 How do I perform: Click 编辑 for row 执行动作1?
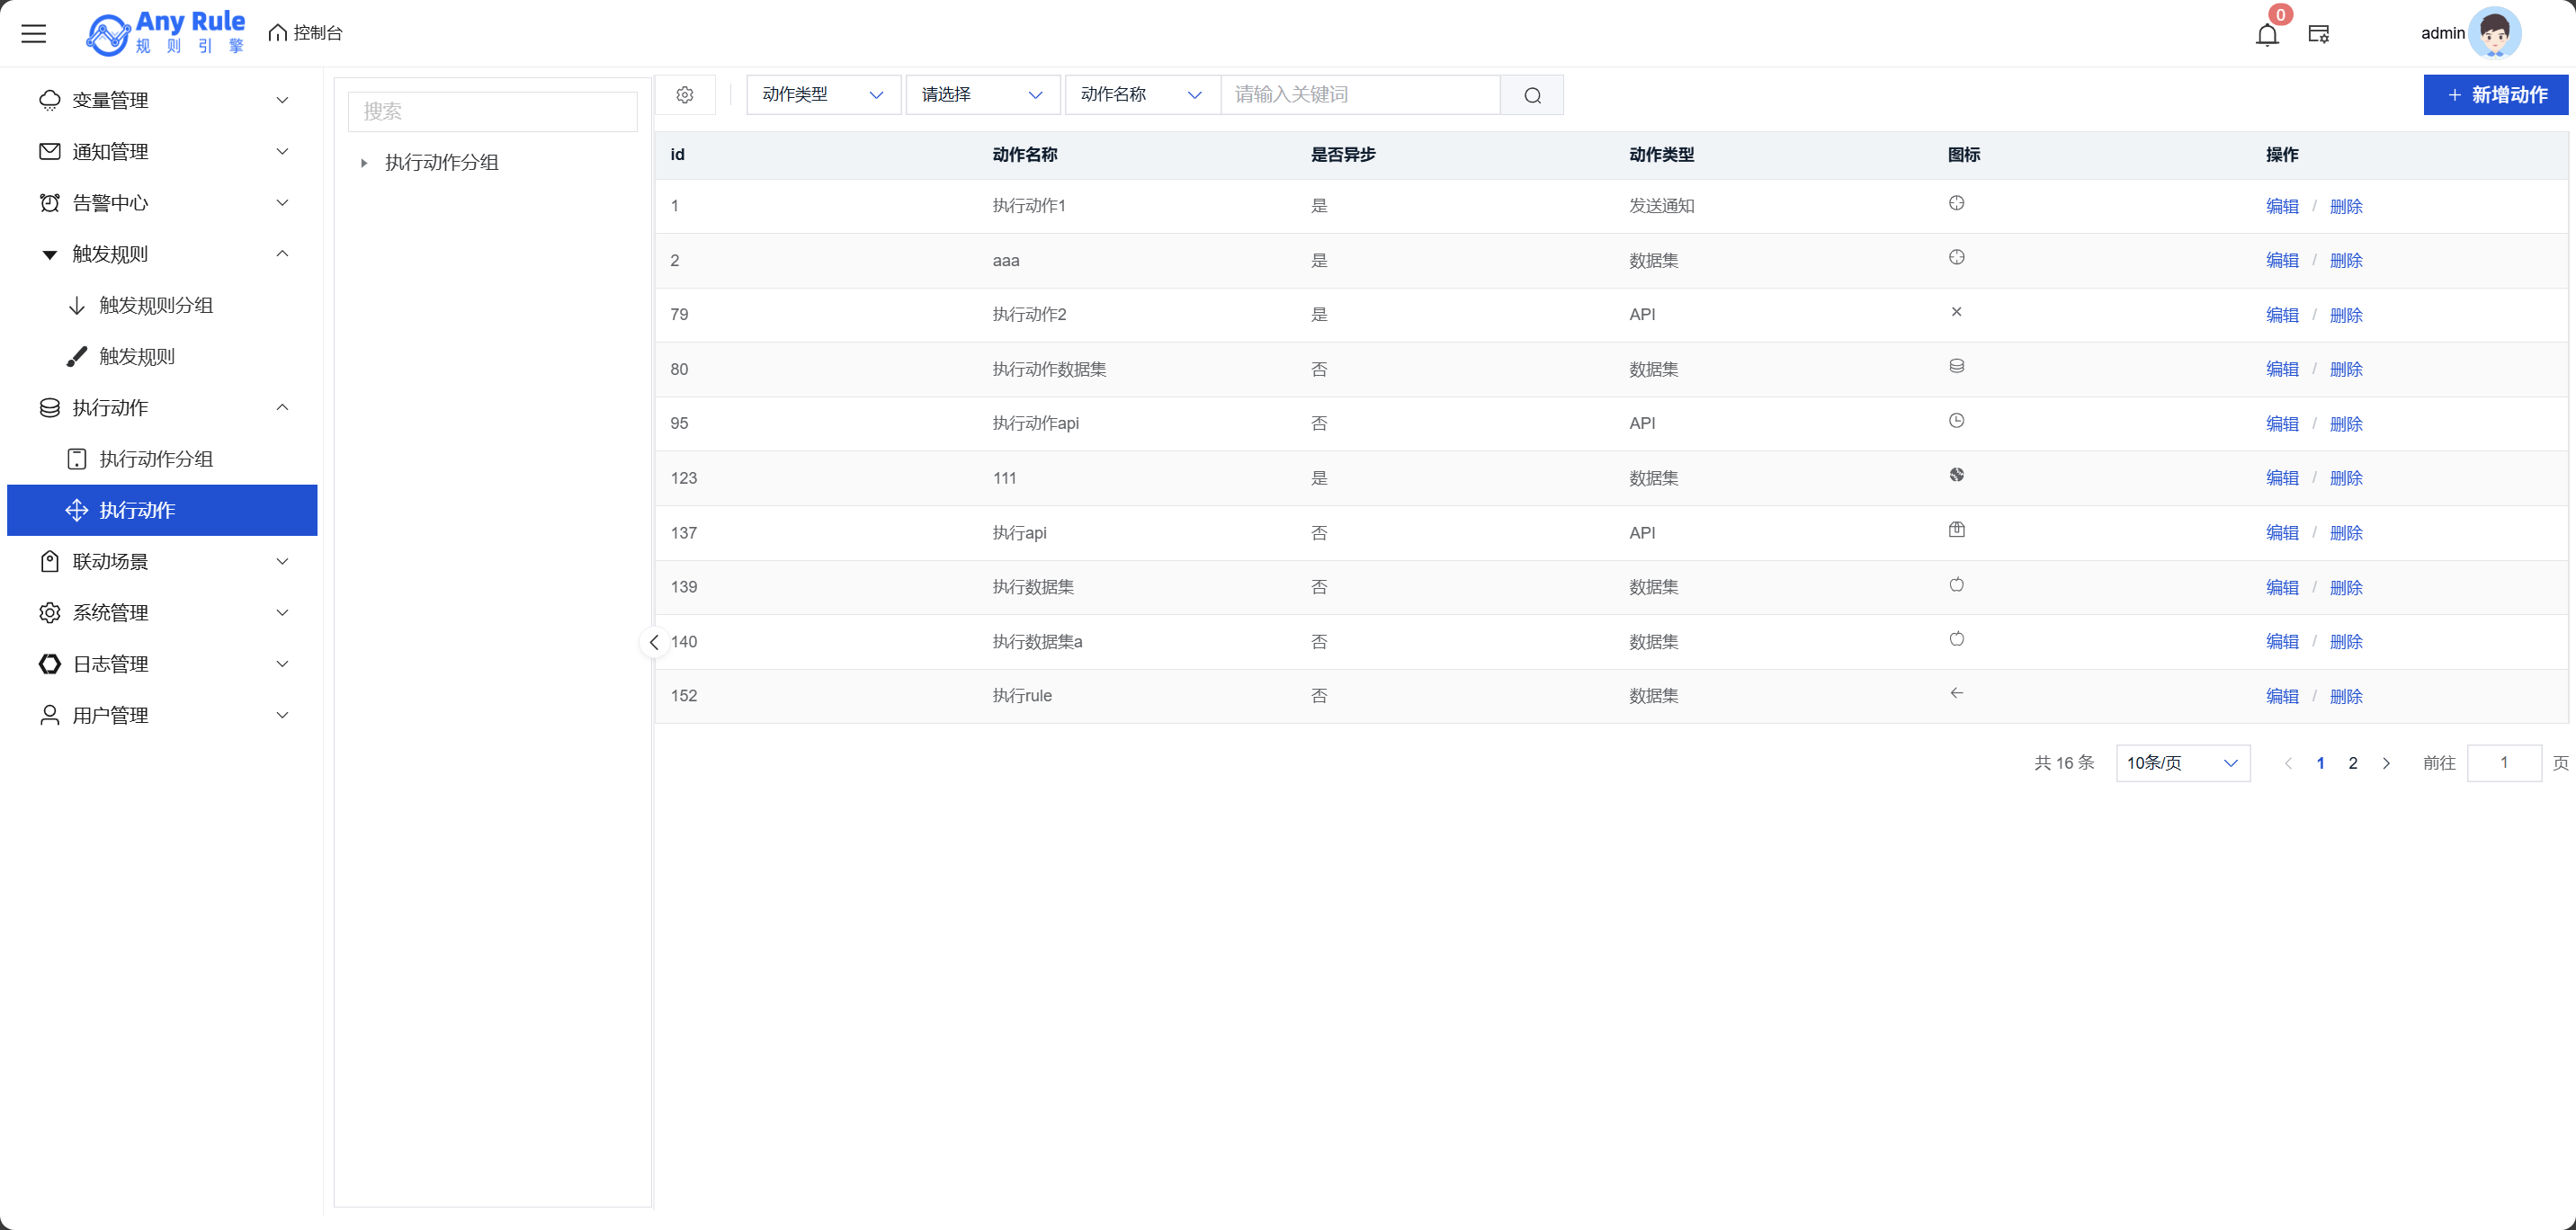2282,206
